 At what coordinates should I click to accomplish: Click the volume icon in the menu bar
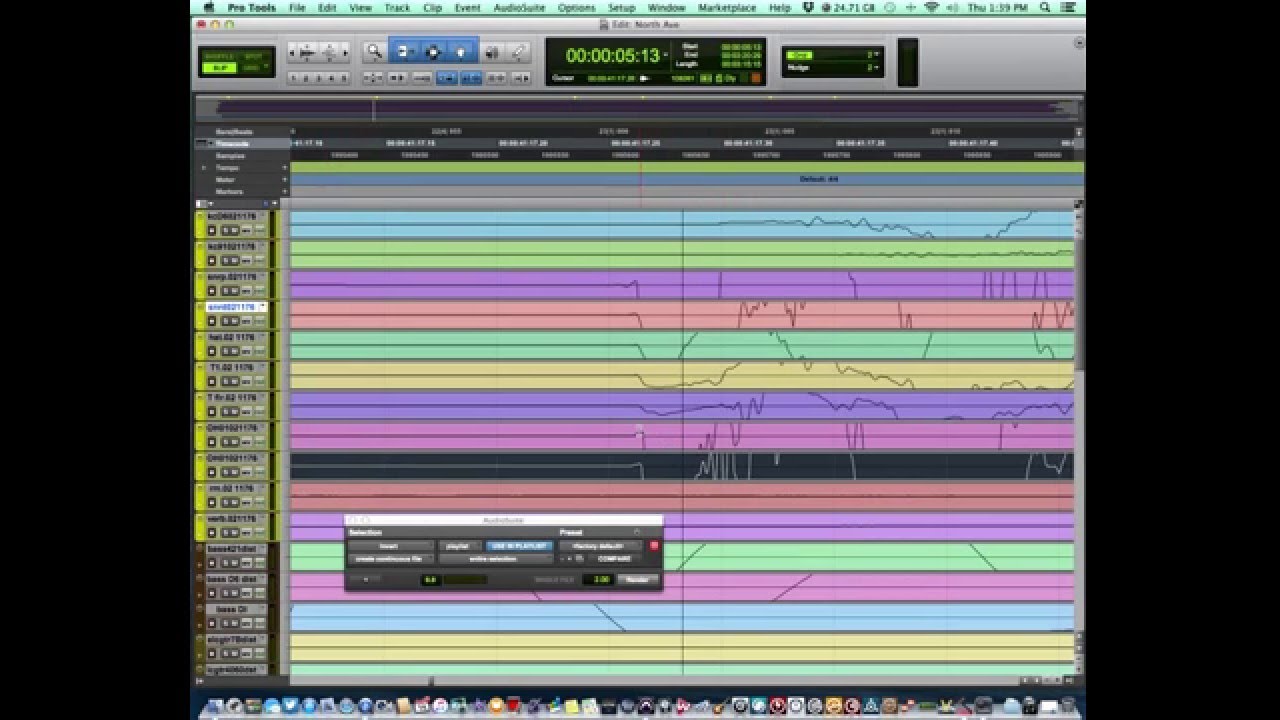click(x=952, y=7)
